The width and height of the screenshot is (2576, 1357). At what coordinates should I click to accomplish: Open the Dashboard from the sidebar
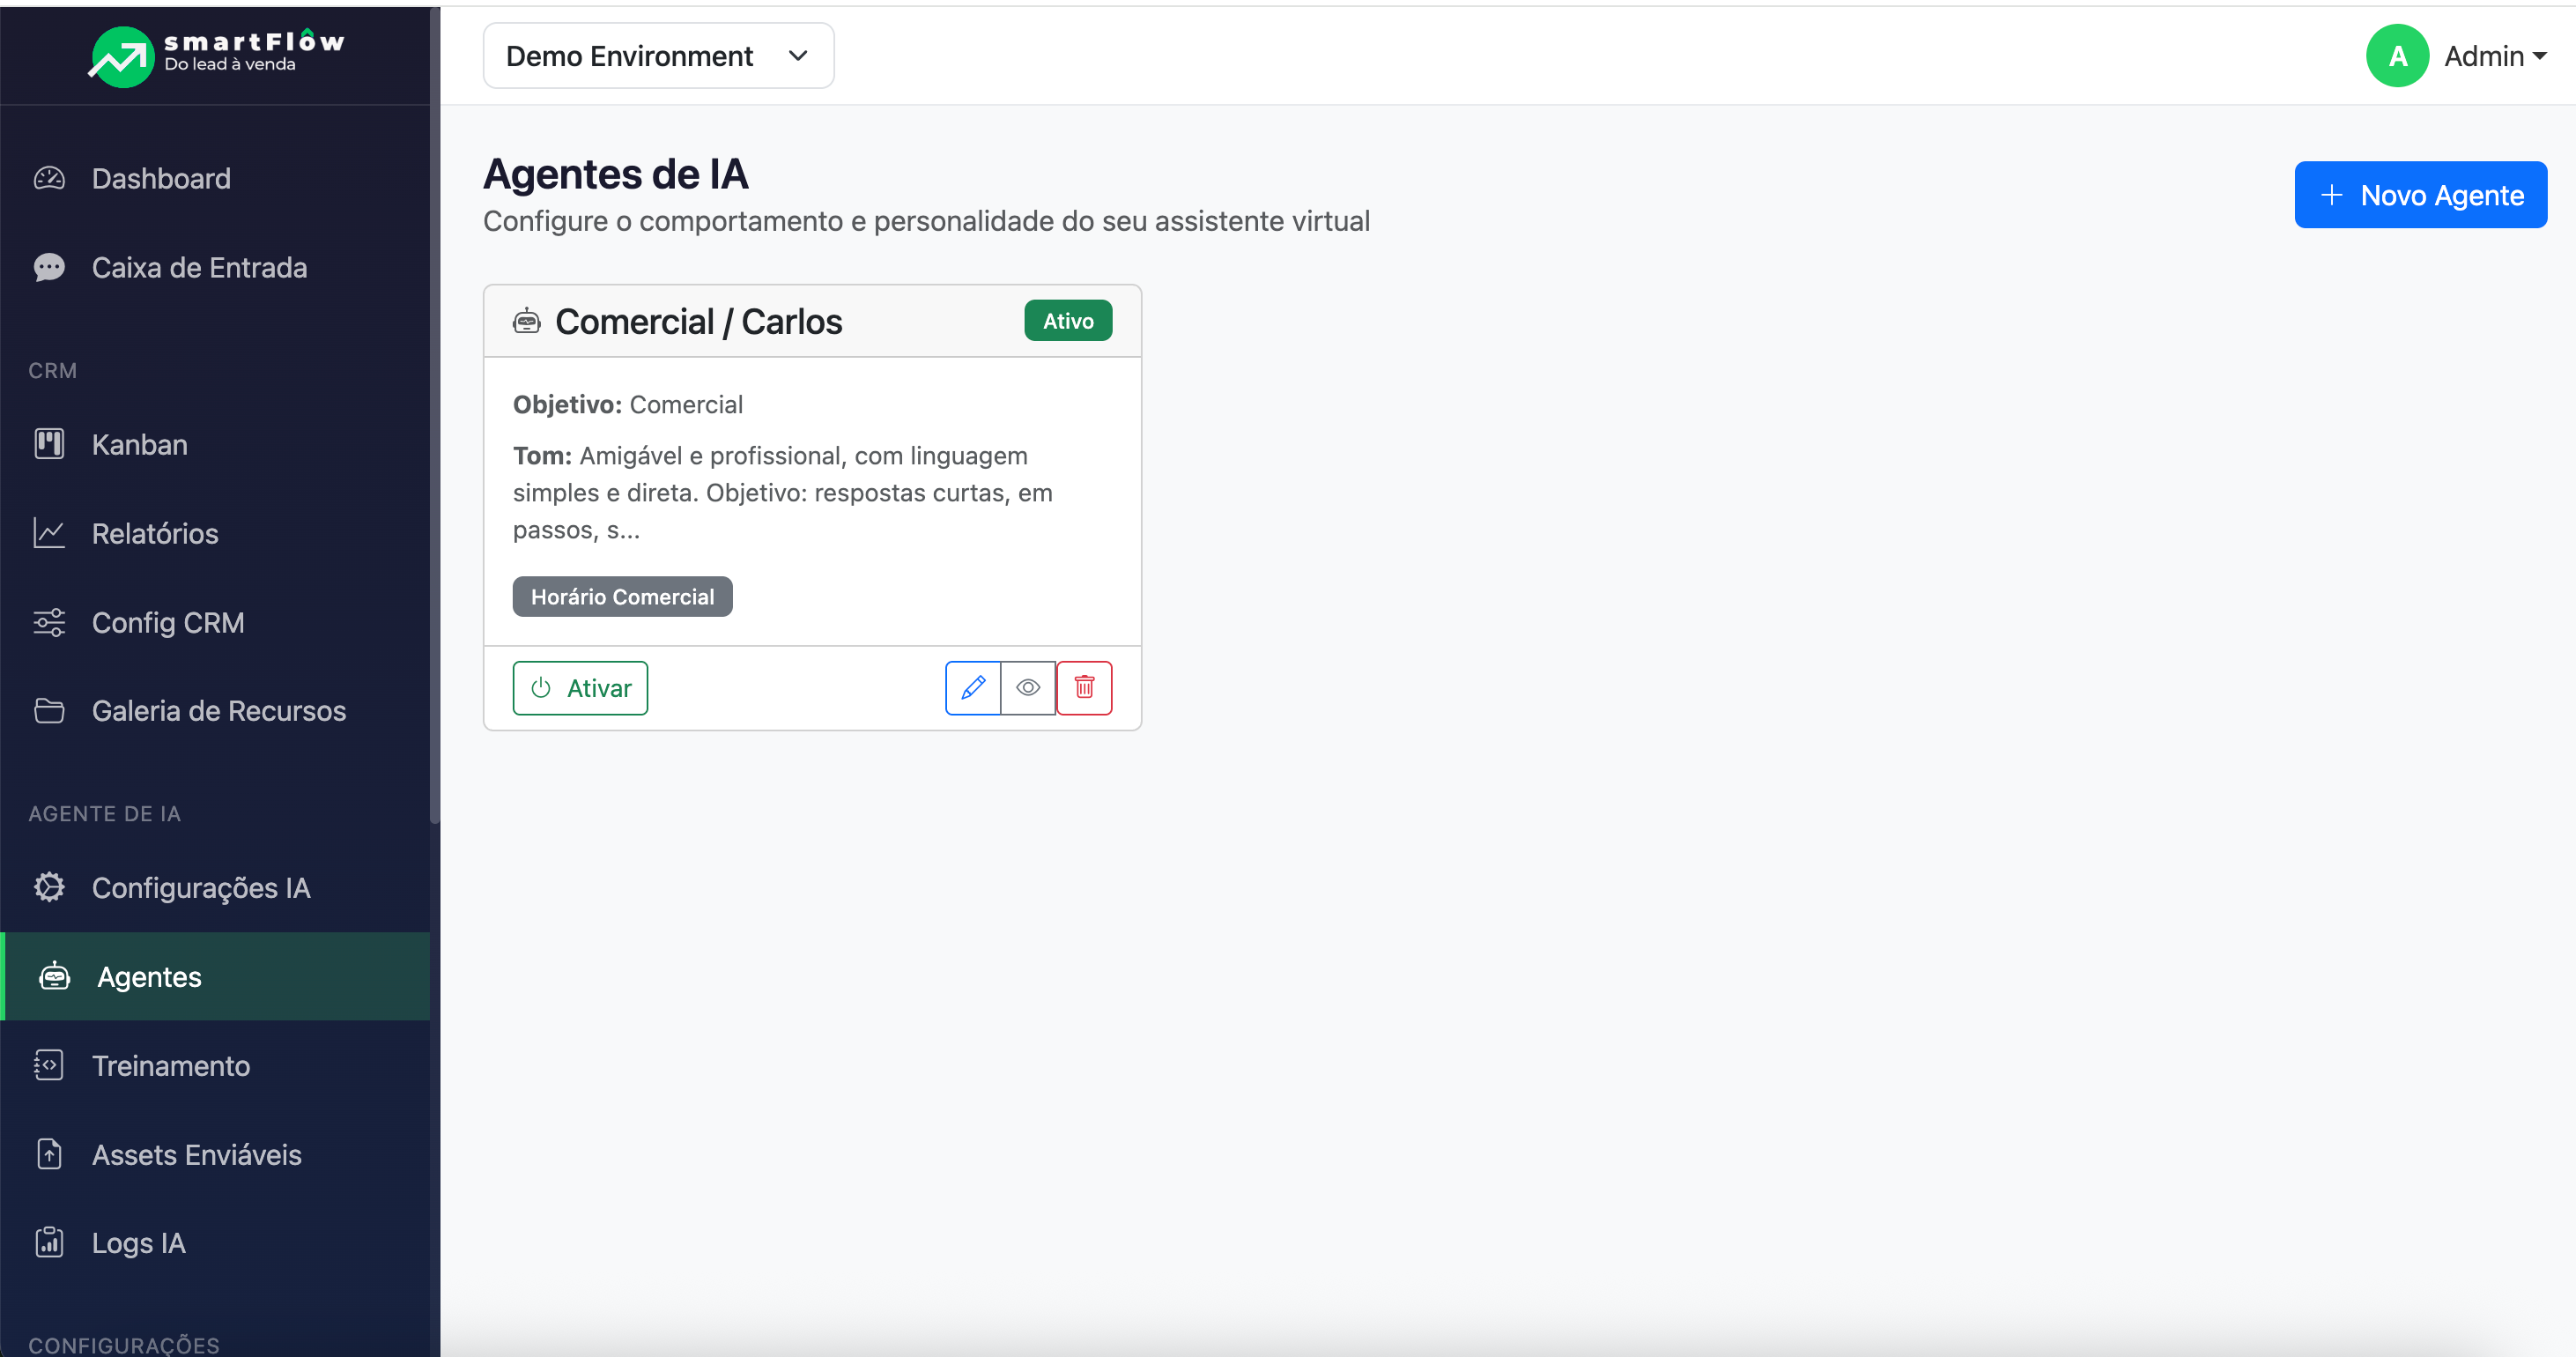pyautogui.click(x=161, y=178)
